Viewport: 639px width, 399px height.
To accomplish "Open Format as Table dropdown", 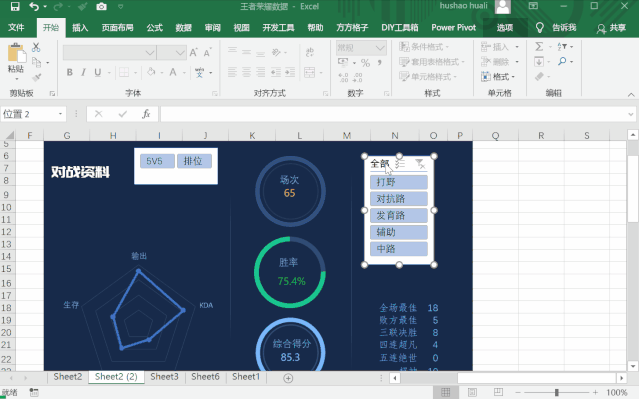I will point(432,62).
